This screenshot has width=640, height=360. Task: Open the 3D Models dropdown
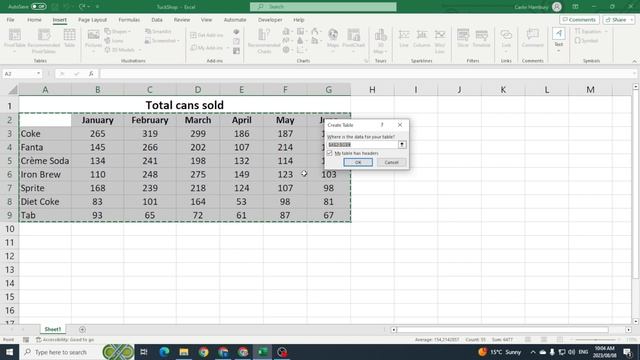pyautogui.click(x=123, y=50)
